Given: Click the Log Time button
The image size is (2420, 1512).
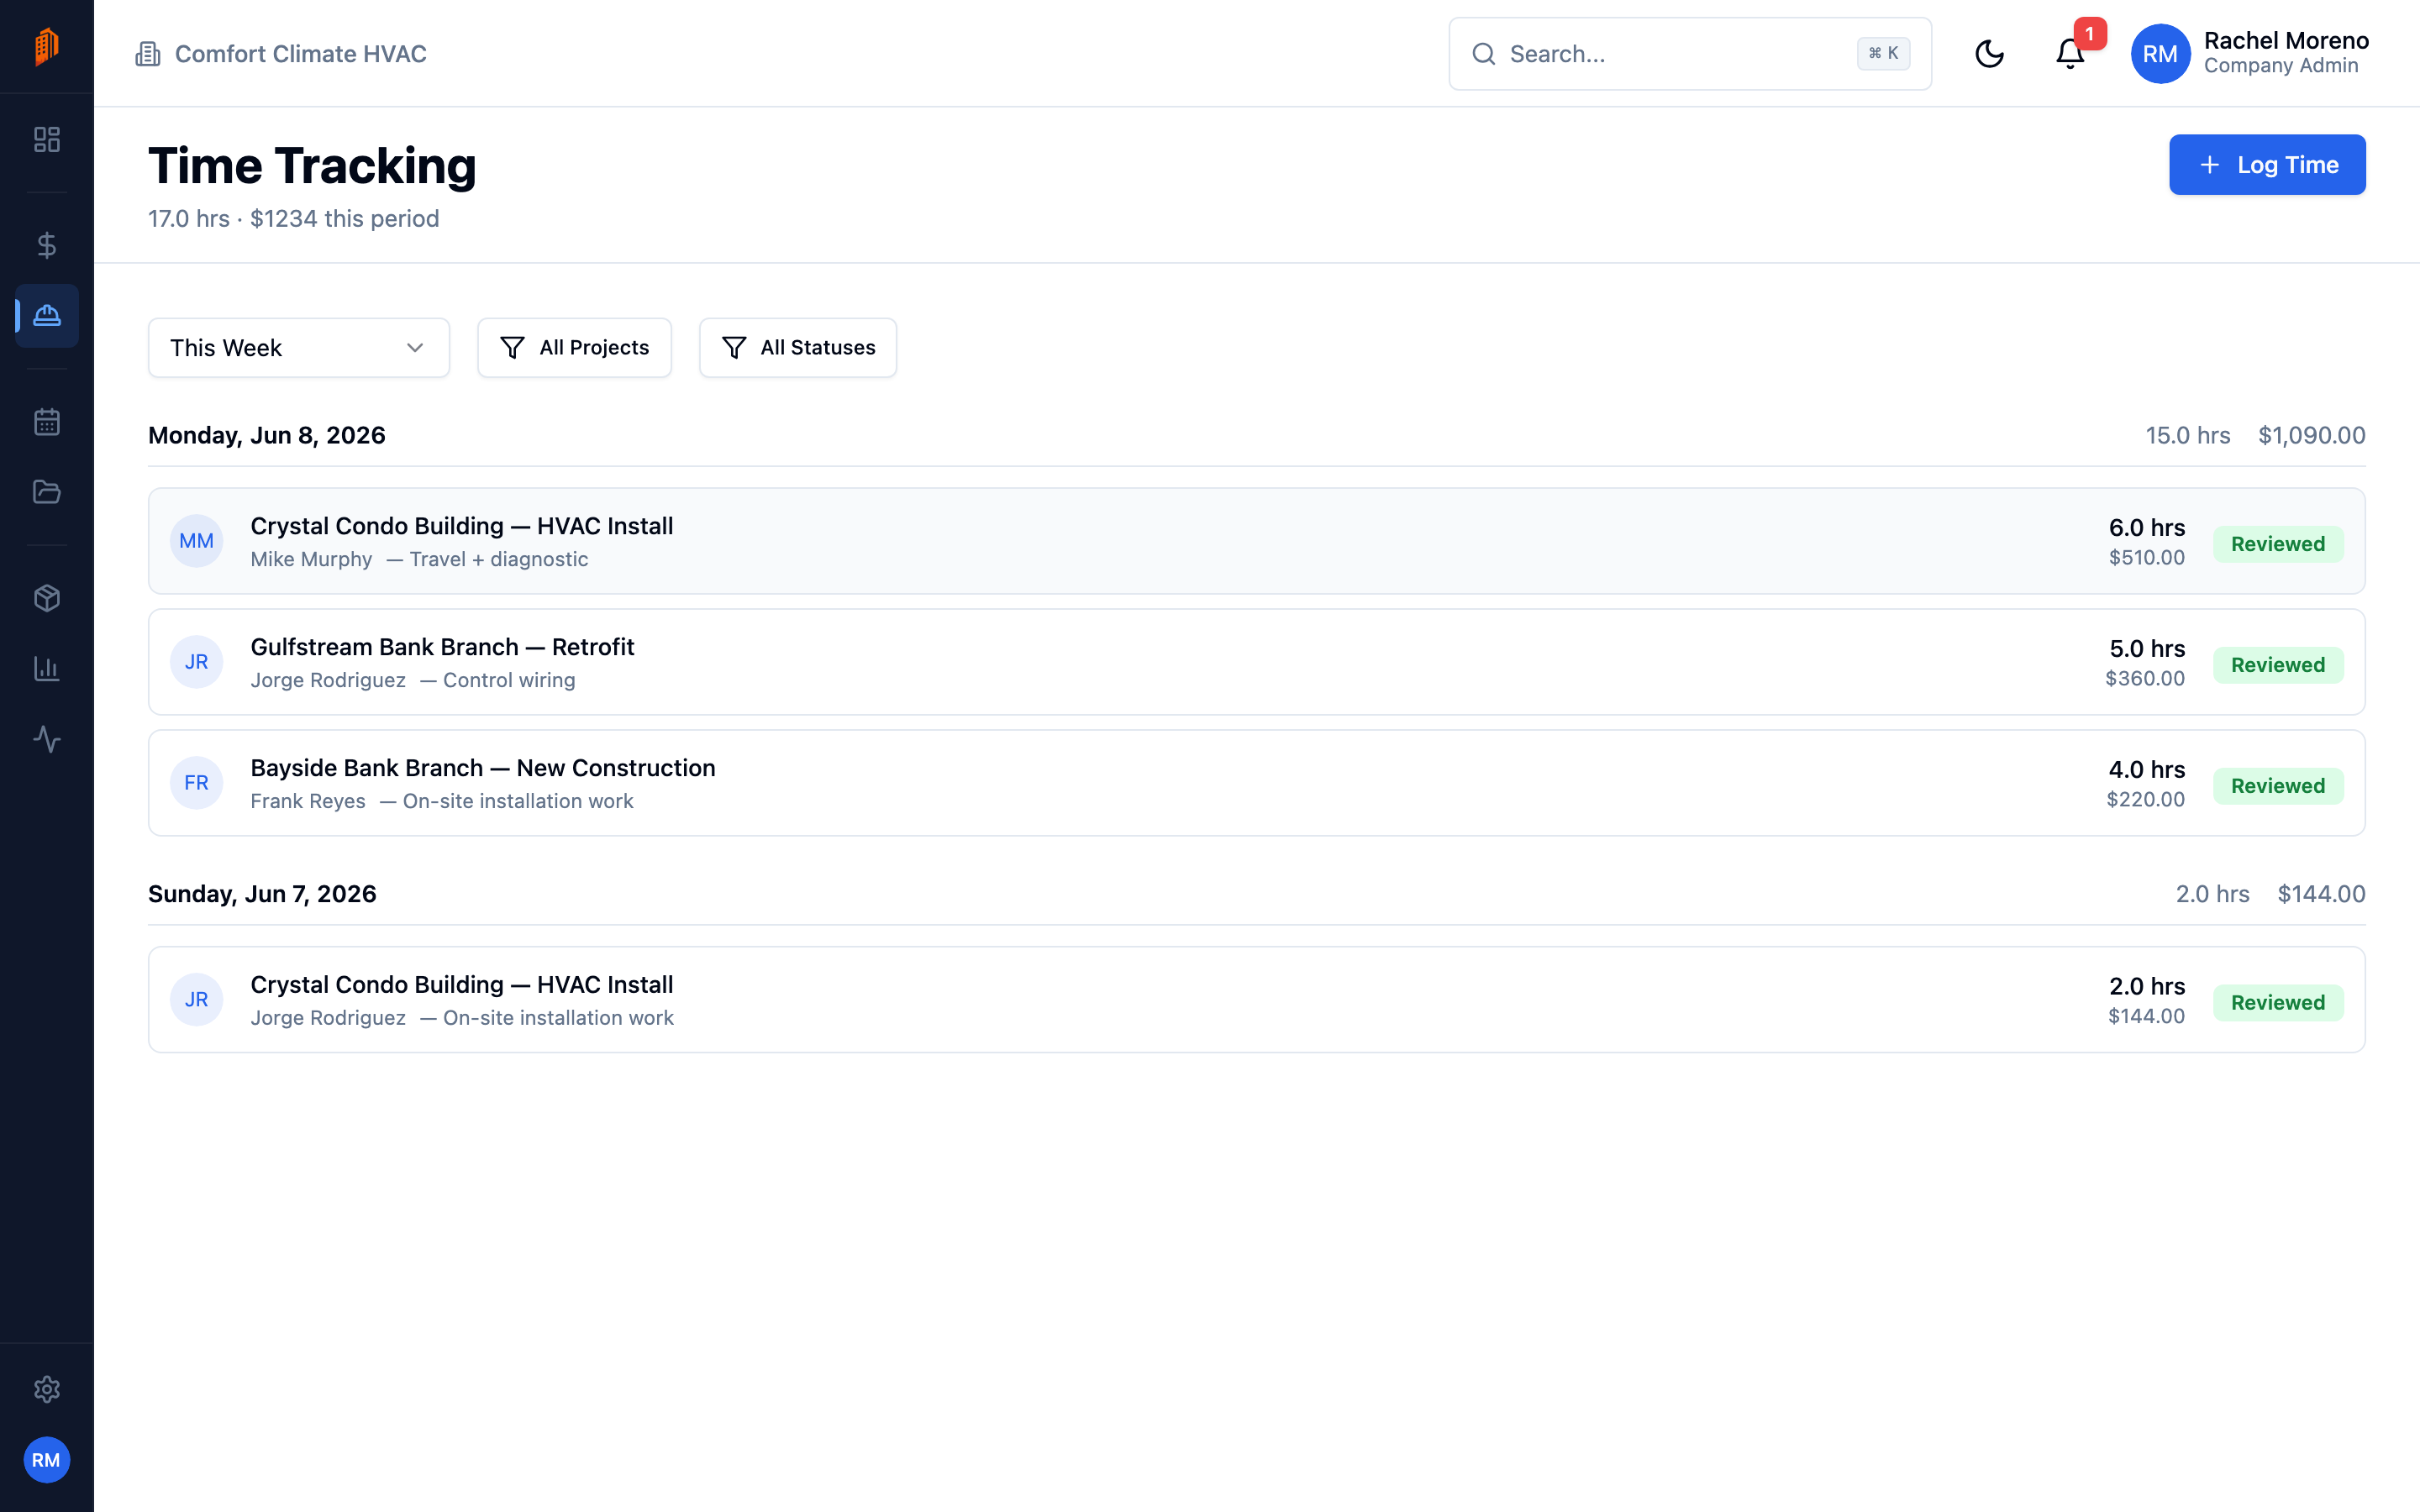Looking at the screenshot, I should click(2267, 165).
